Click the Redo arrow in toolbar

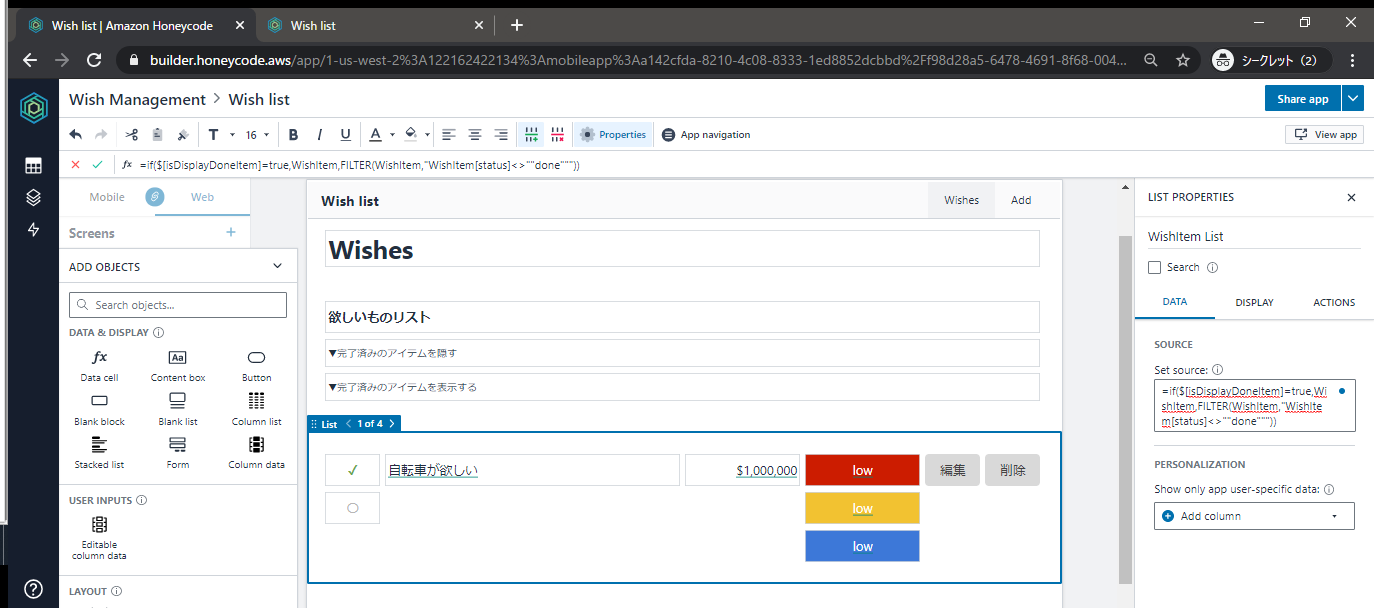click(101, 134)
